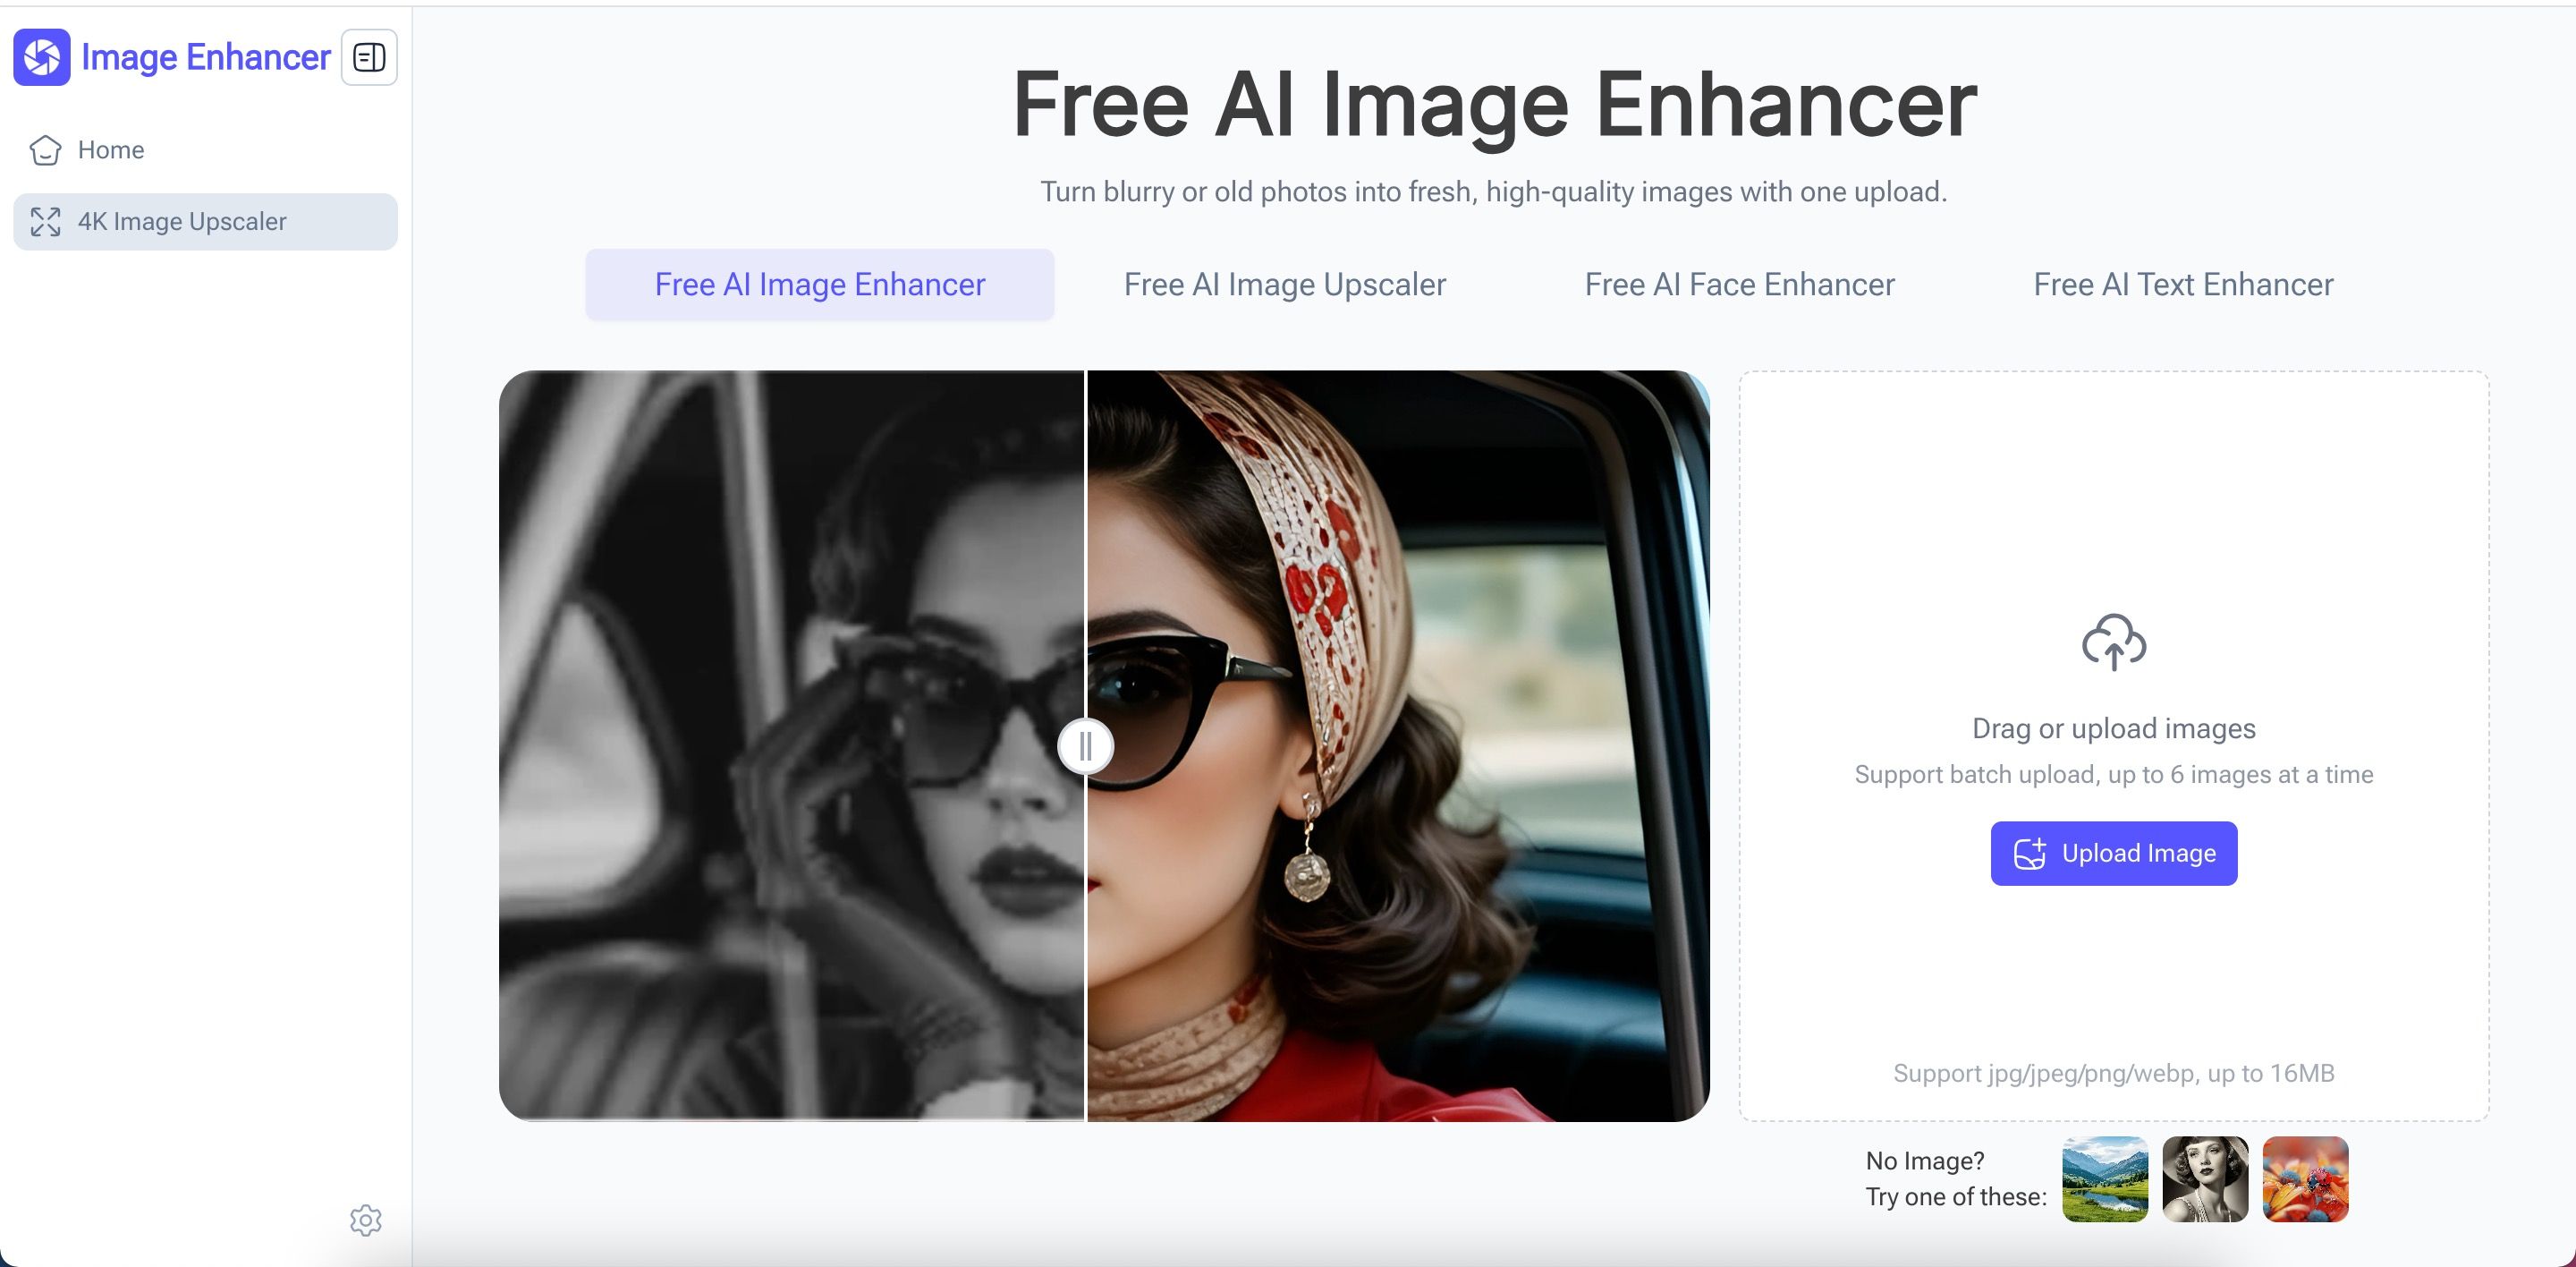This screenshot has width=2576, height=1267.
Task: Click the Home house icon
Action: click(45, 150)
